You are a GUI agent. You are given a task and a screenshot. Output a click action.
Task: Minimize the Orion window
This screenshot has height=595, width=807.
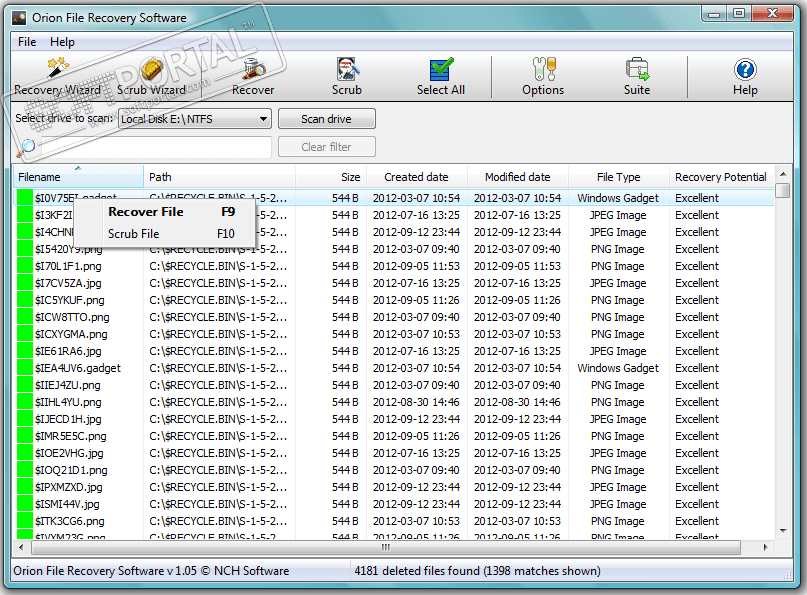click(713, 14)
